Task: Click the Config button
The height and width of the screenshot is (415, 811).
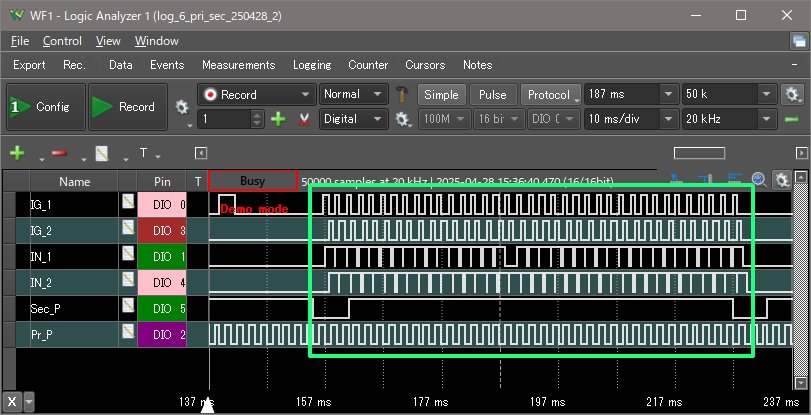Action: click(46, 107)
